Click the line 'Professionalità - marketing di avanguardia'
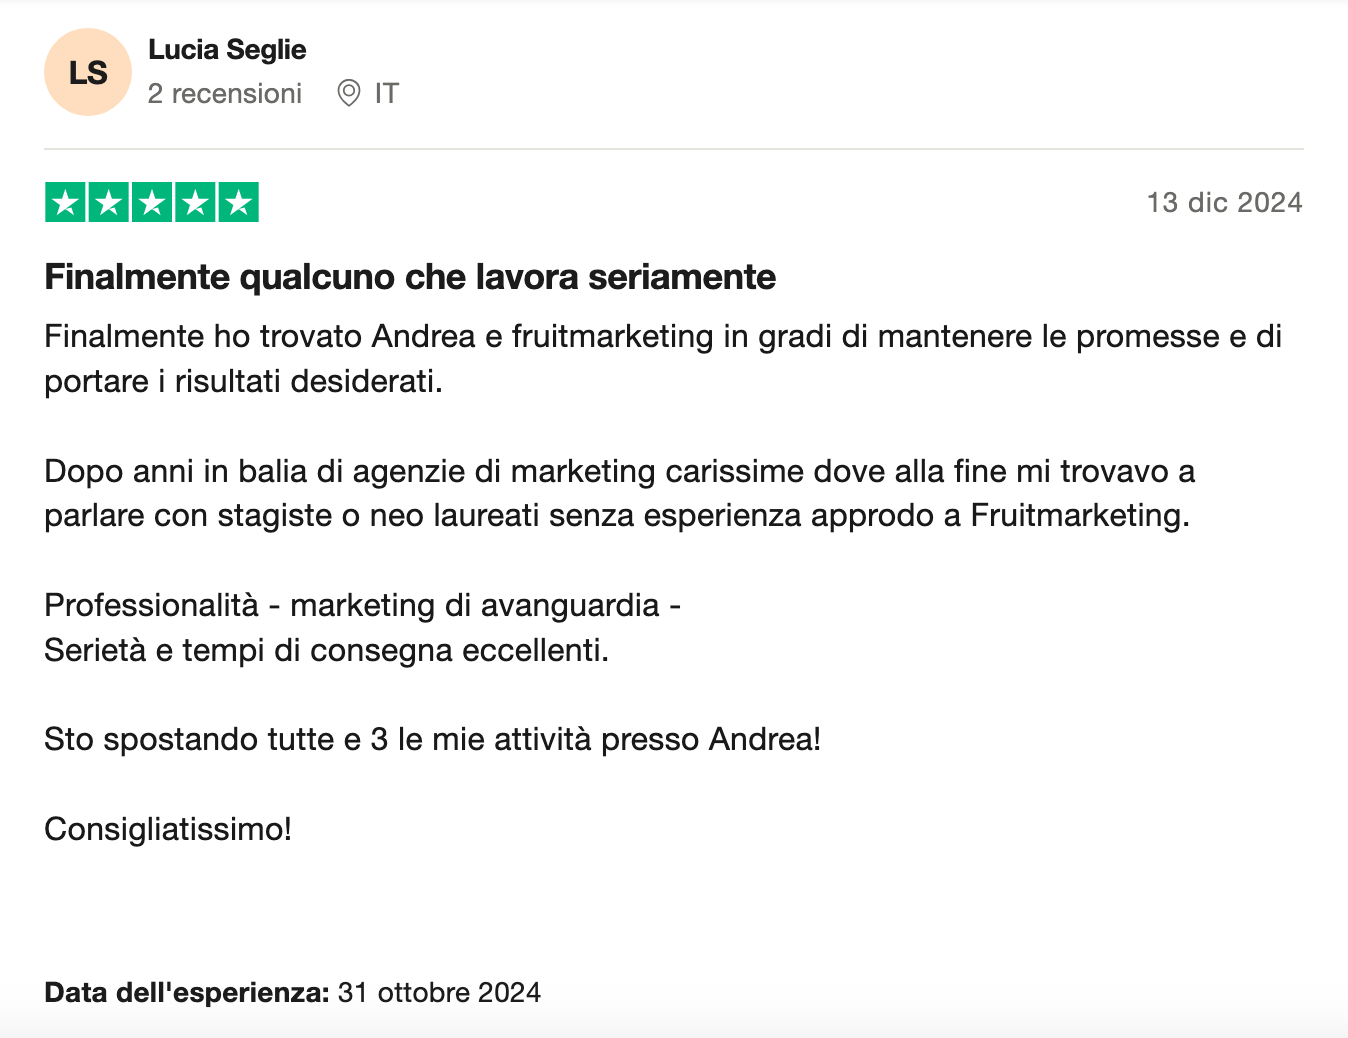 [363, 605]
